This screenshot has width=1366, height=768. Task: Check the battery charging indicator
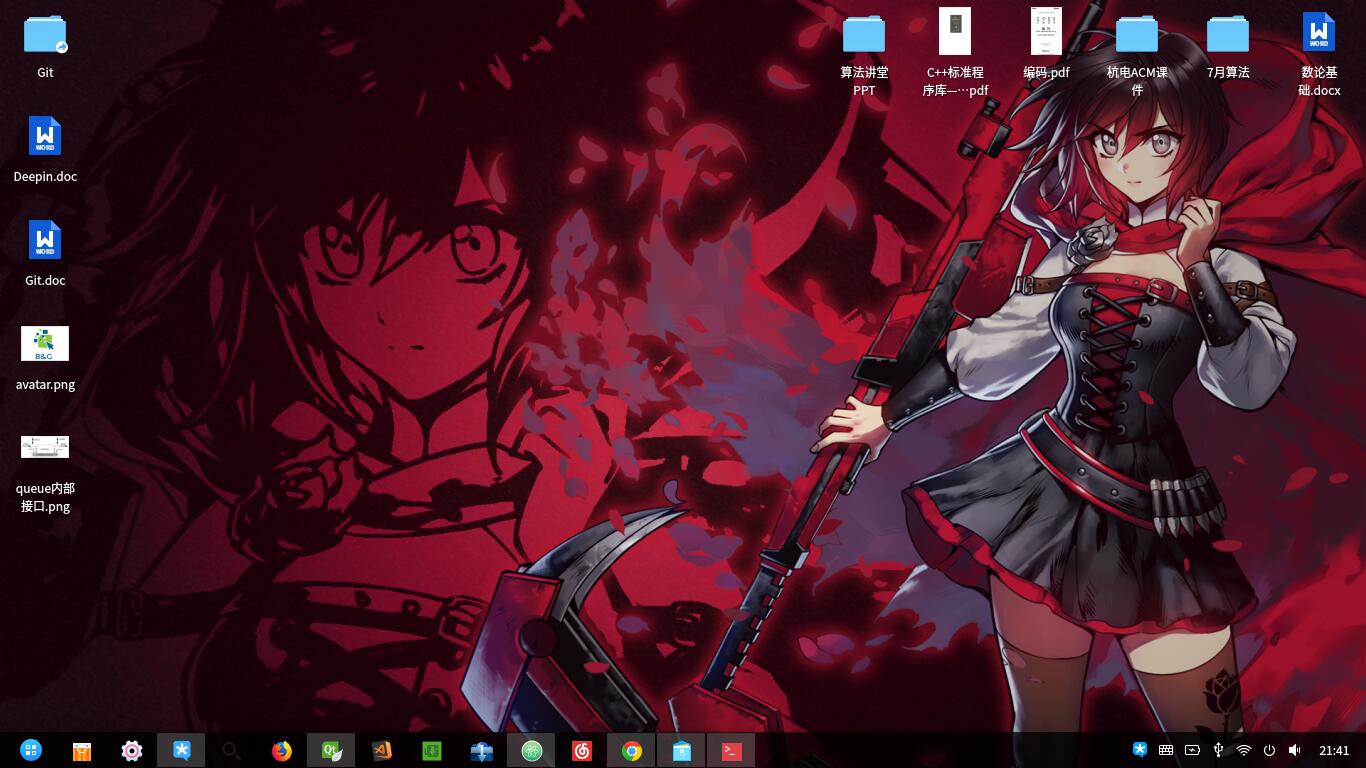click(1192, 750)
